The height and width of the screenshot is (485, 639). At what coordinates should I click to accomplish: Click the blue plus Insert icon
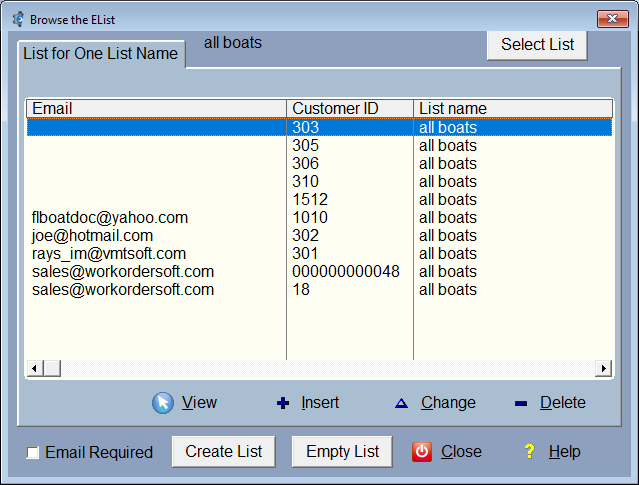tap(283, 403)
